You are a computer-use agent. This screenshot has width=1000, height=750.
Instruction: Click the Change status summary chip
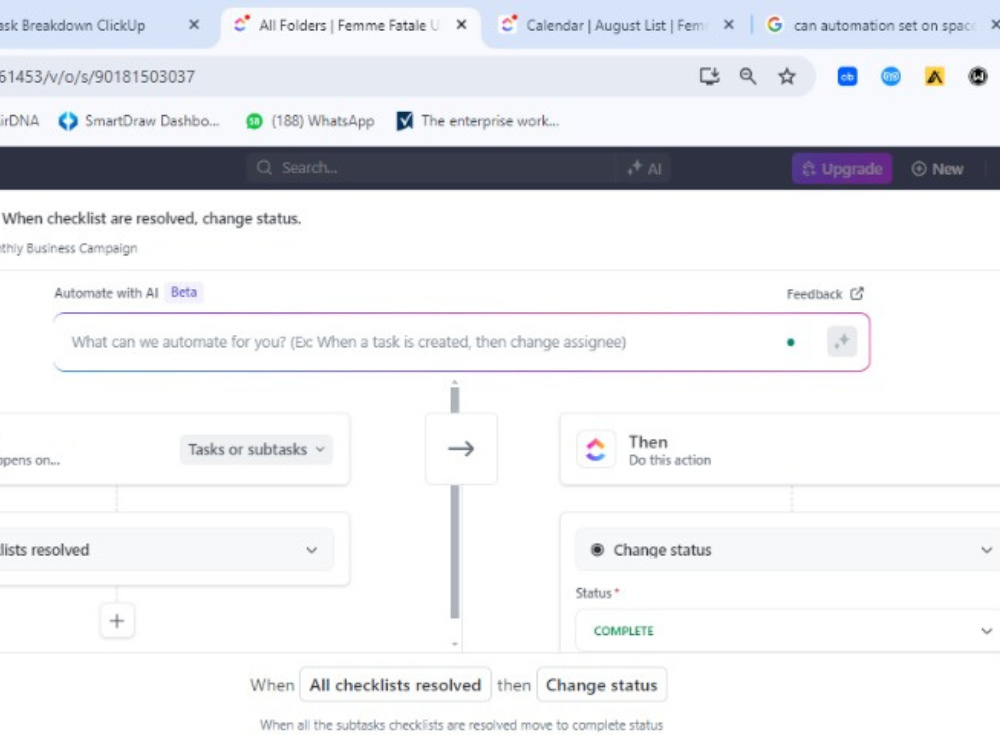pos(601,685)
